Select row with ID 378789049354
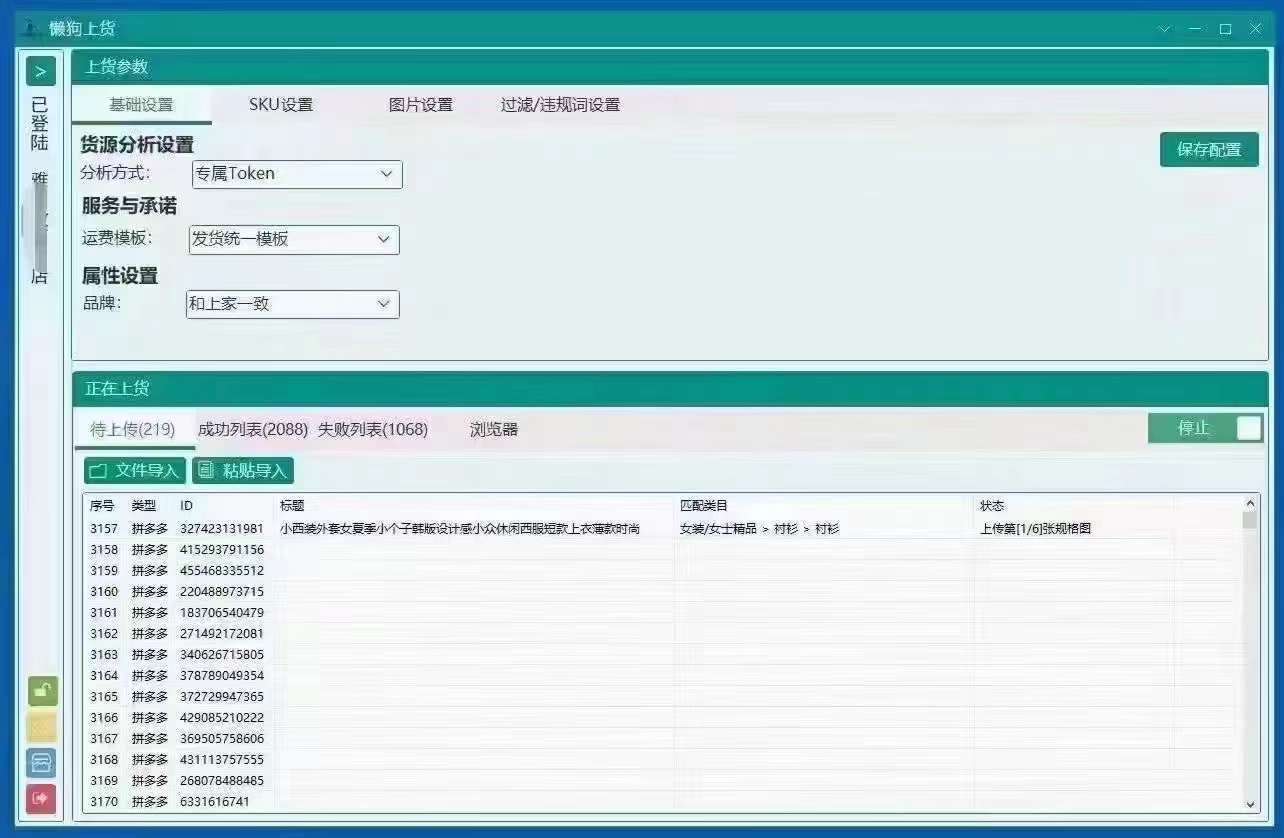This screenshot has height=838, width=1284. pos(664,675)
